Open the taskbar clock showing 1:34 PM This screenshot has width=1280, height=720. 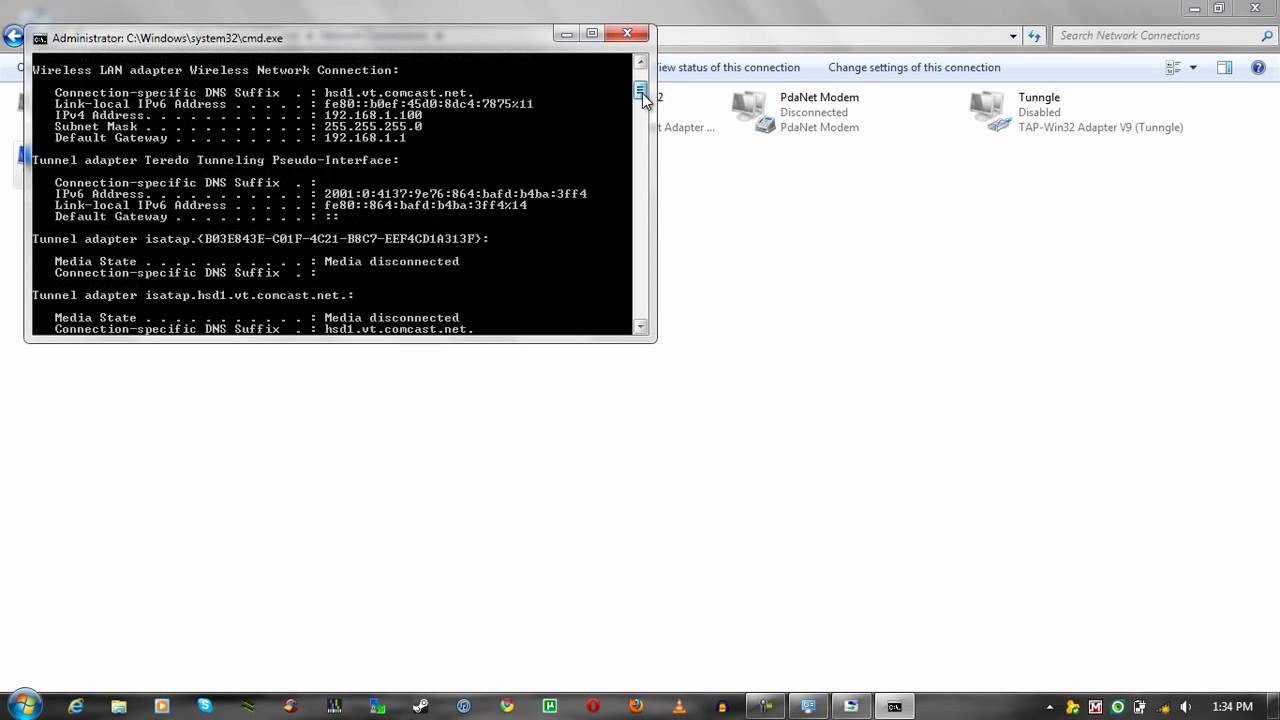pyautogui.click(x=1232, y=707)
